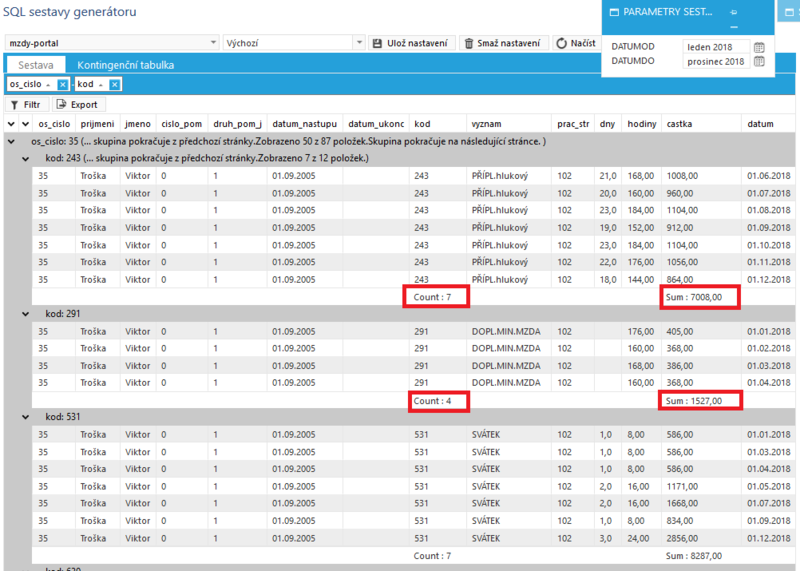Image resolution: width=800 pixels, height=571 pixels.
Task: Switch to Kontingenční tabulka tab
Action: point(126,65)
